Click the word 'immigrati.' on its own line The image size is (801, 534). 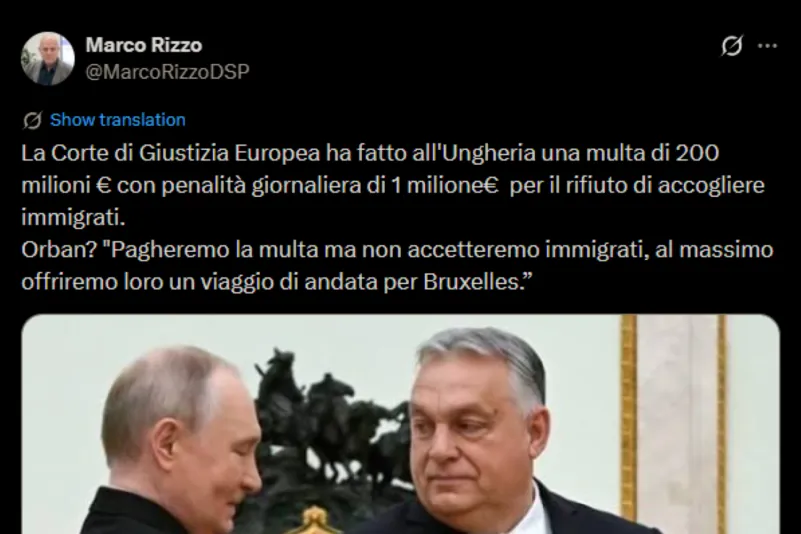pos(73,217)
